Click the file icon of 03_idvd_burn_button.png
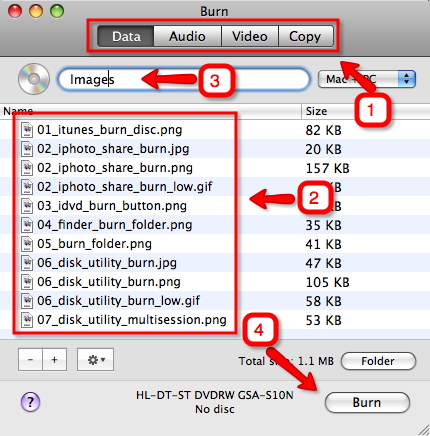This screenshot has height=436, width=430. click(x=27, y=206)
